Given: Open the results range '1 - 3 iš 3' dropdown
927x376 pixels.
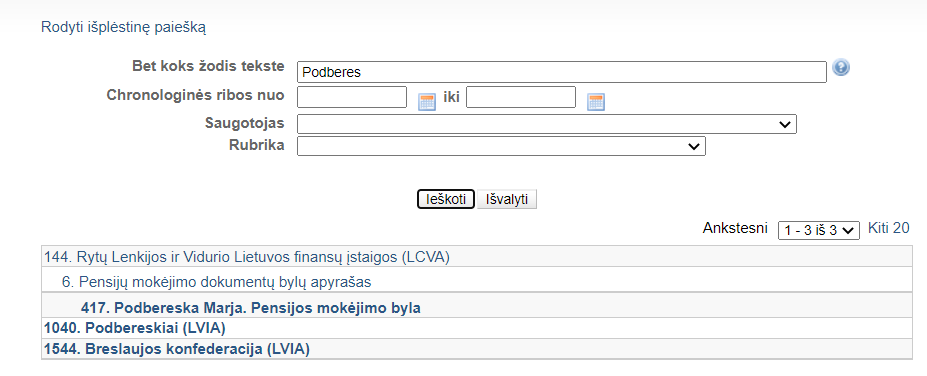Looking at the screenshot, I should (819, 230).
